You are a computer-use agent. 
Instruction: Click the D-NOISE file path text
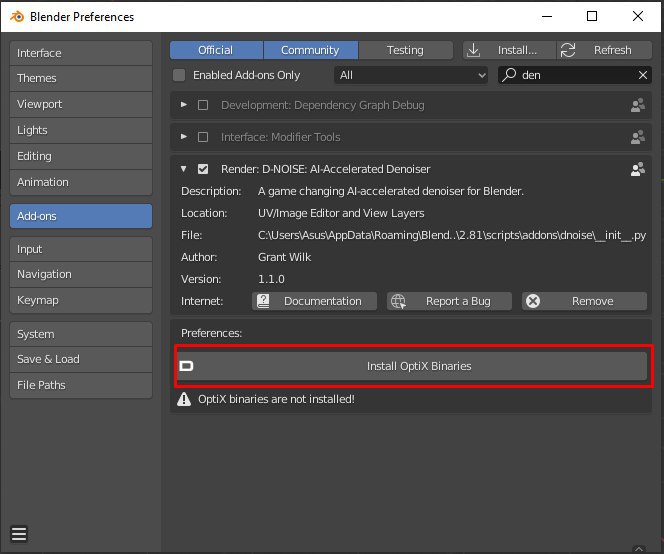click(x=452, y=235)
